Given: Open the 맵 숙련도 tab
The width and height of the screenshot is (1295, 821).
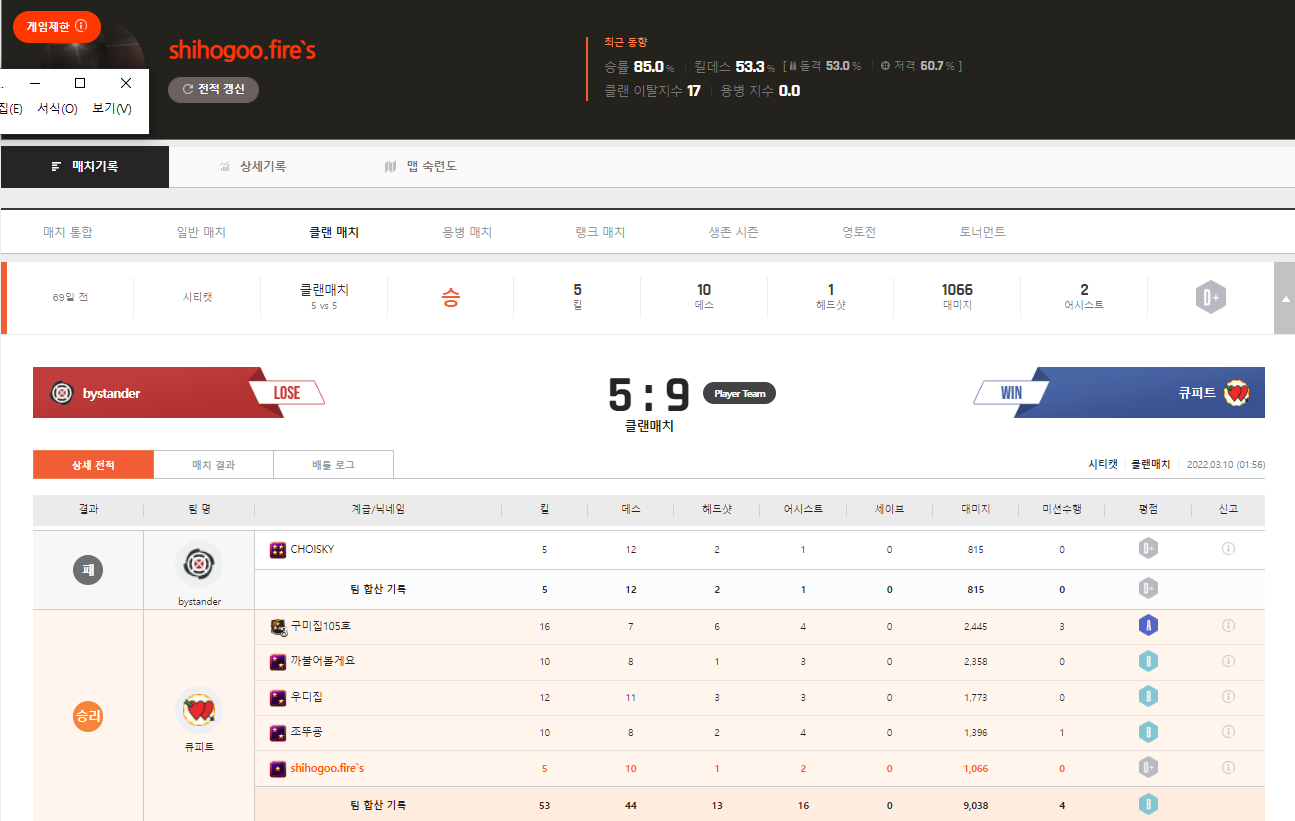Looking at the screenshot, I should [421, 166].
